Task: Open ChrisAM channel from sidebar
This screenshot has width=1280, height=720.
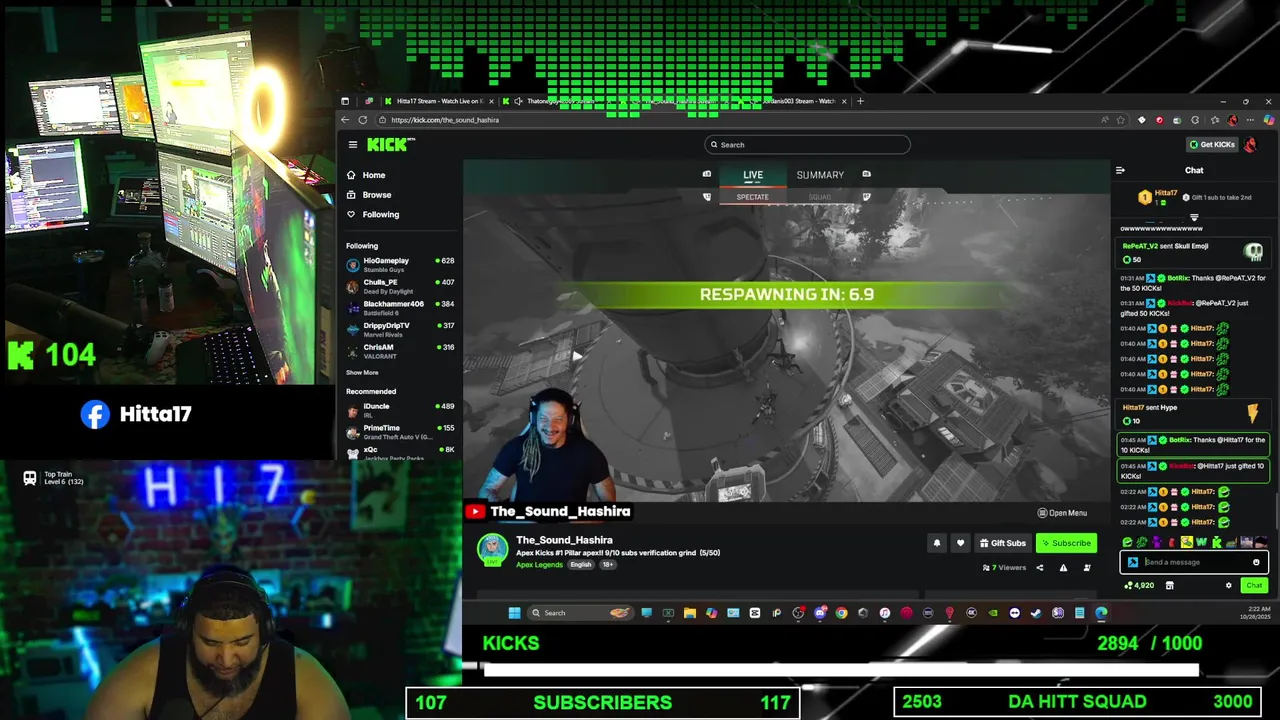Action: coord(400,351)
